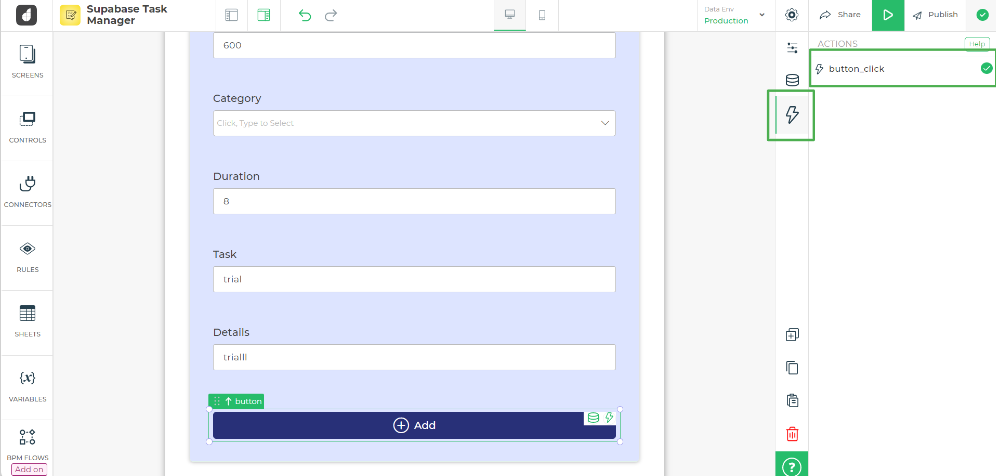This screenshot has height=476, width=996.
Task: Open the data binding database tab
Action: coord(792,81)
